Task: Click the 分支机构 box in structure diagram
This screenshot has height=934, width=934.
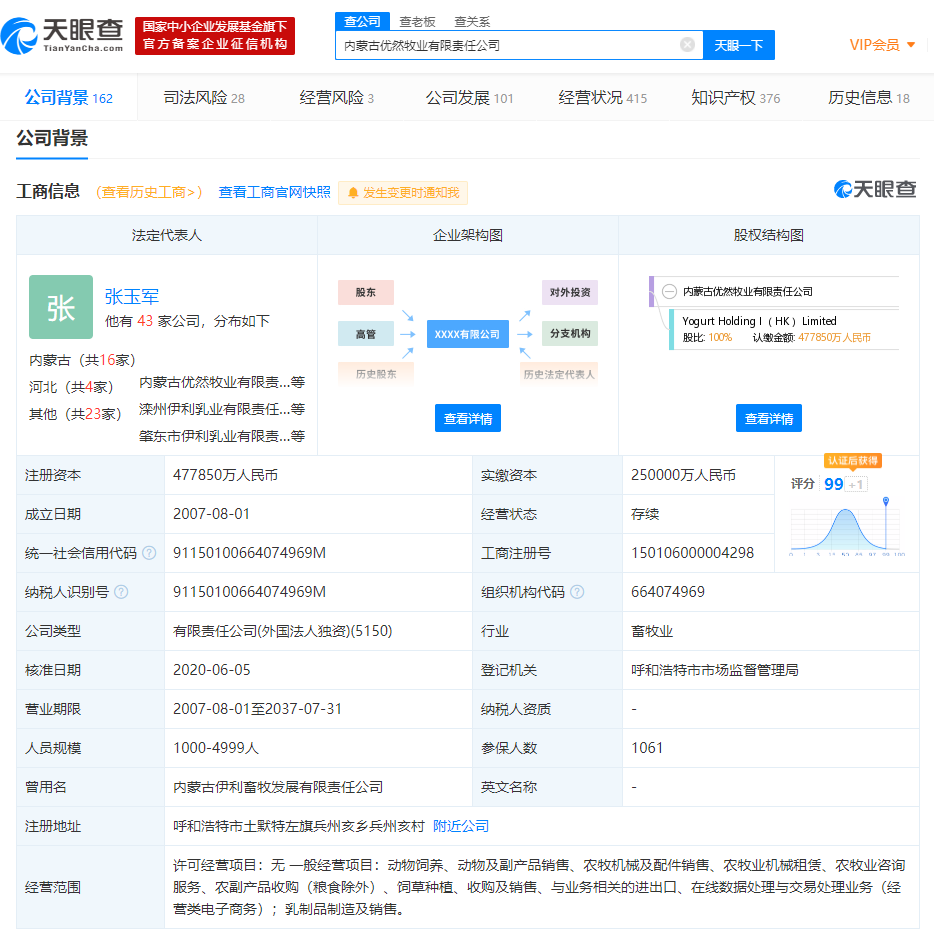Action: 569,333
